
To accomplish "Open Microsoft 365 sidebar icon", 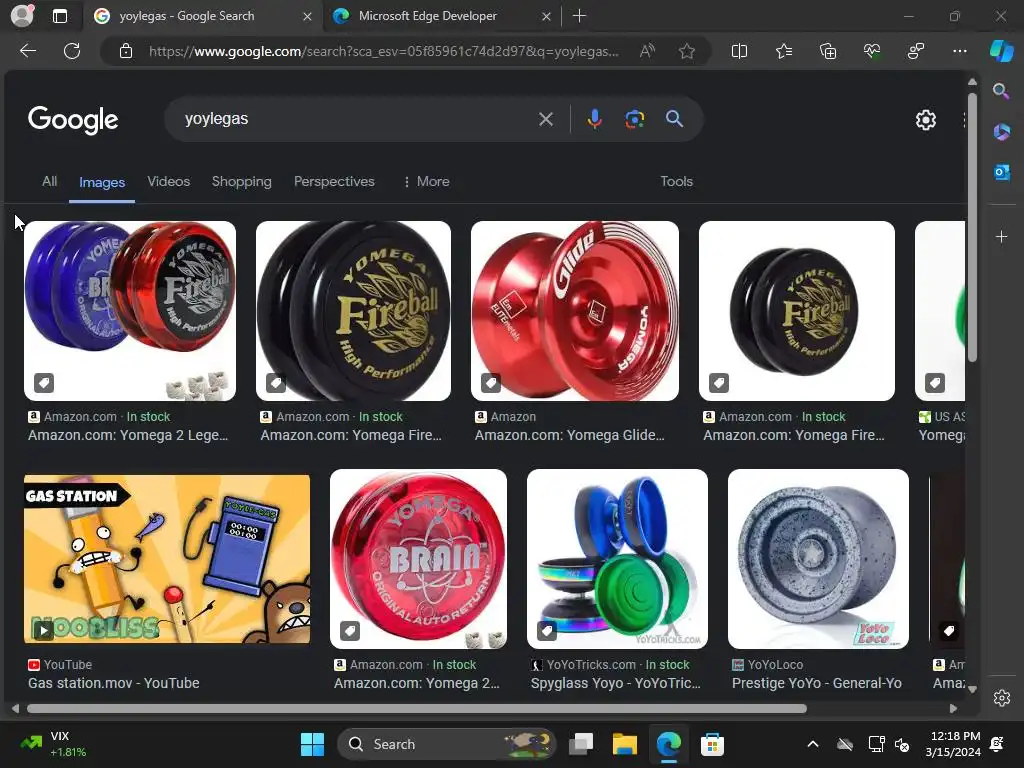I will coord(1001,132).
